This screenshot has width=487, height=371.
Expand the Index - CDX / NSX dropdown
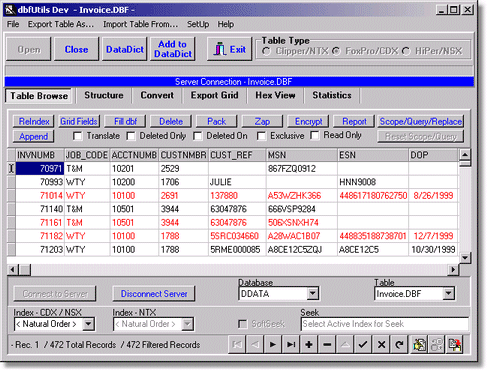click(x=88, y=324)
